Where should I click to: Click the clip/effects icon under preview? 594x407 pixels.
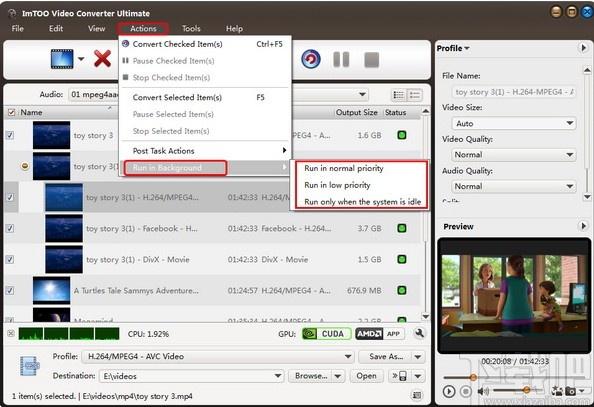[557, 391]
